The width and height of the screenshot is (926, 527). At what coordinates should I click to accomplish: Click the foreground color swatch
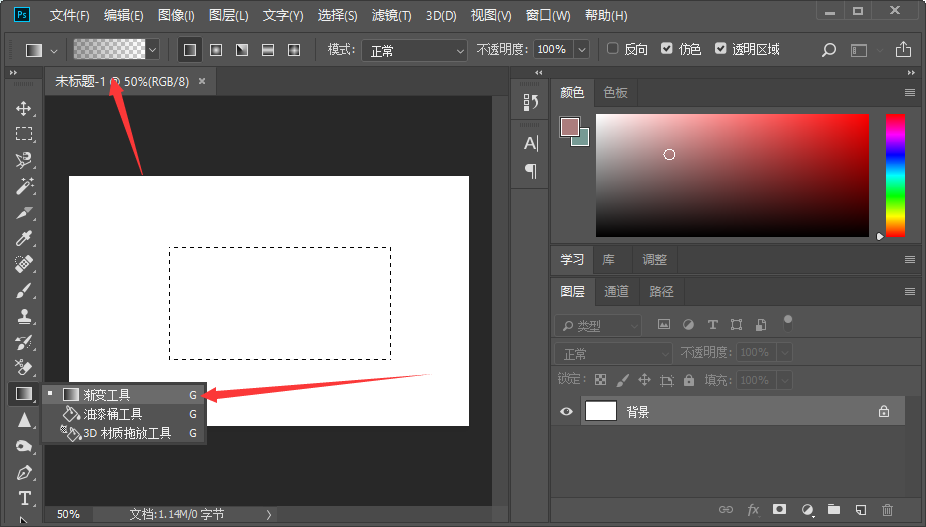[569, 127]
